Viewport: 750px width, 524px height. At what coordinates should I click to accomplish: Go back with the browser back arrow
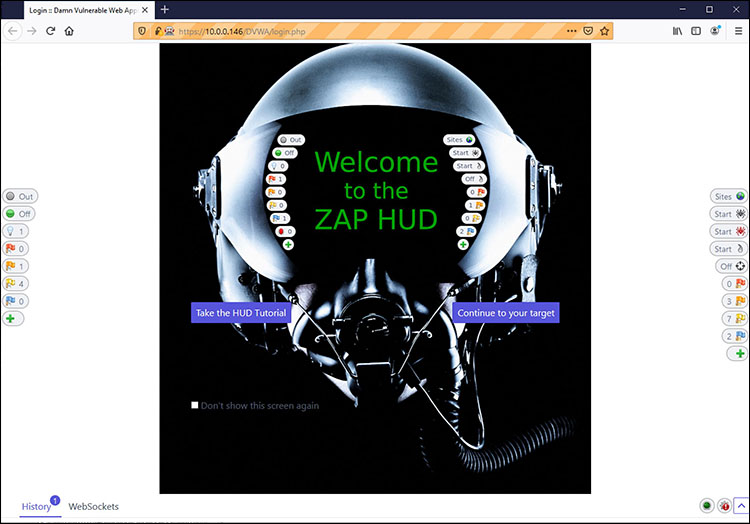[x=13, y=31]
